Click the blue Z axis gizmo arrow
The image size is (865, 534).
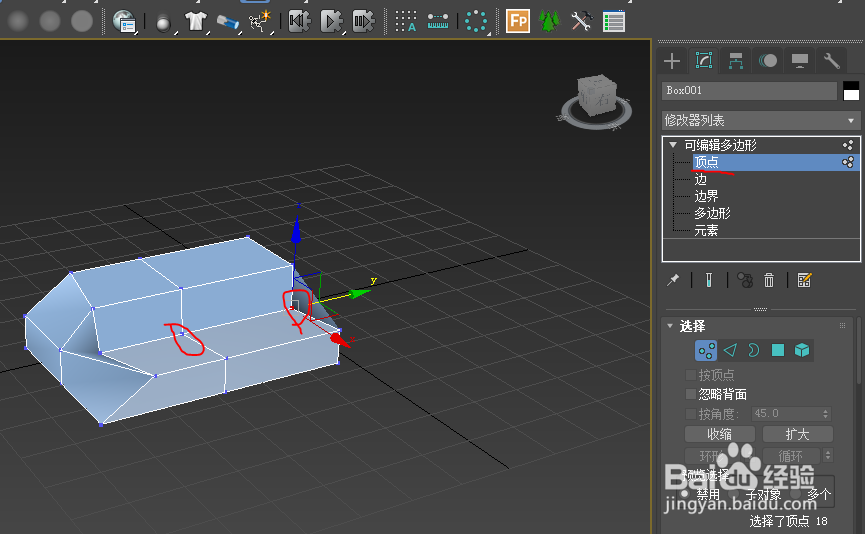tap(296, 229)
